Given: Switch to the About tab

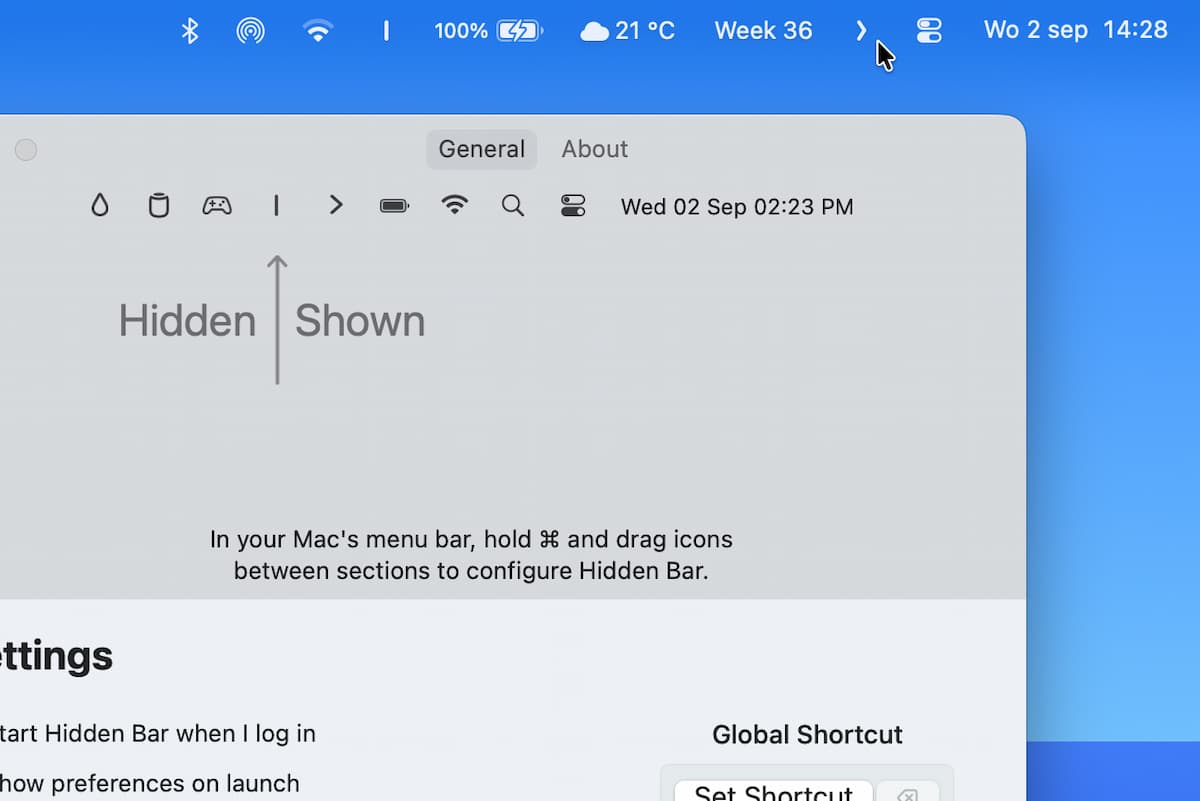Looking at the screenshot, I should [595, 149].
